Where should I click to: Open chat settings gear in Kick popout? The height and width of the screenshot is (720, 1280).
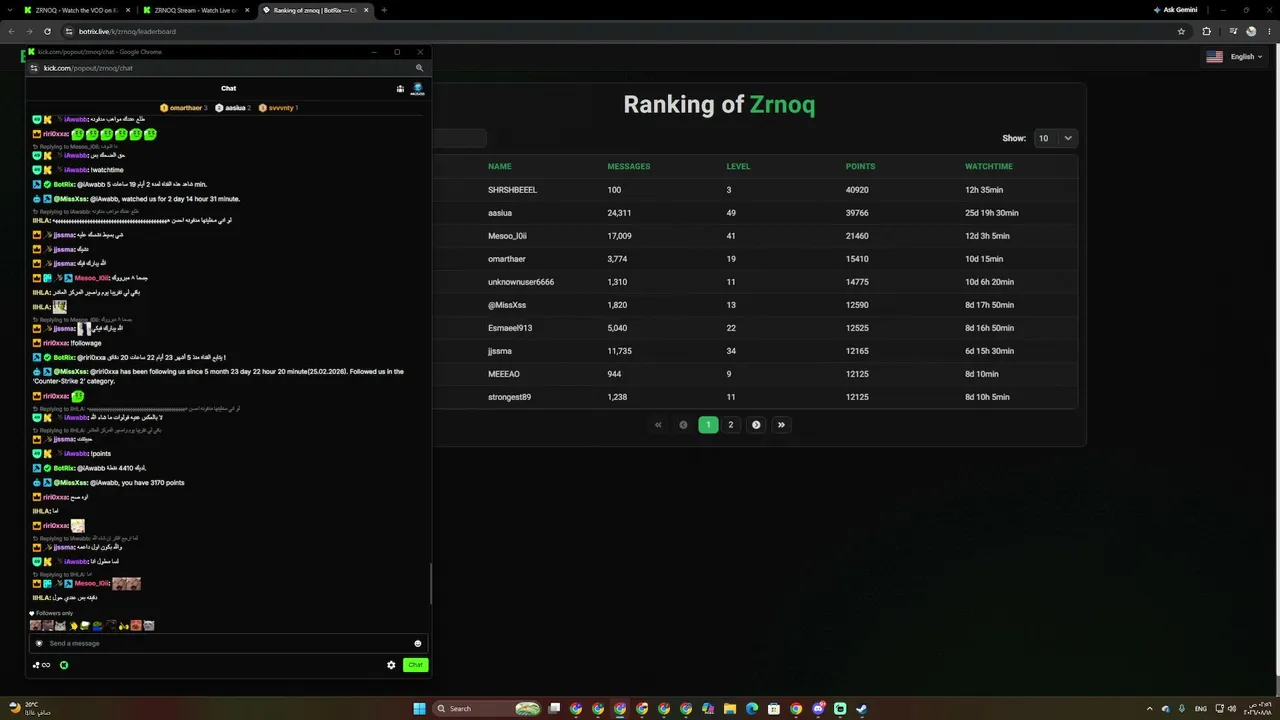point(391,665)
